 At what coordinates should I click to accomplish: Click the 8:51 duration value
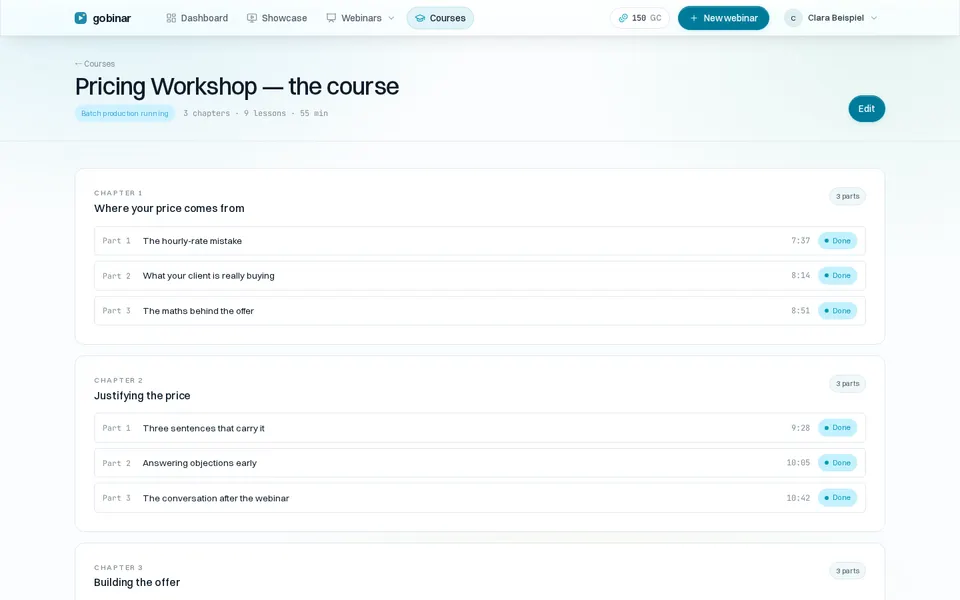[800, 310]
